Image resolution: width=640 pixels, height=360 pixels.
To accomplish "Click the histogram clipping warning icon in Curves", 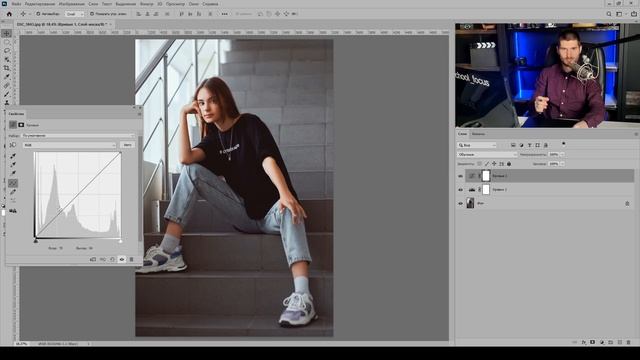I will tap(13, 211).
